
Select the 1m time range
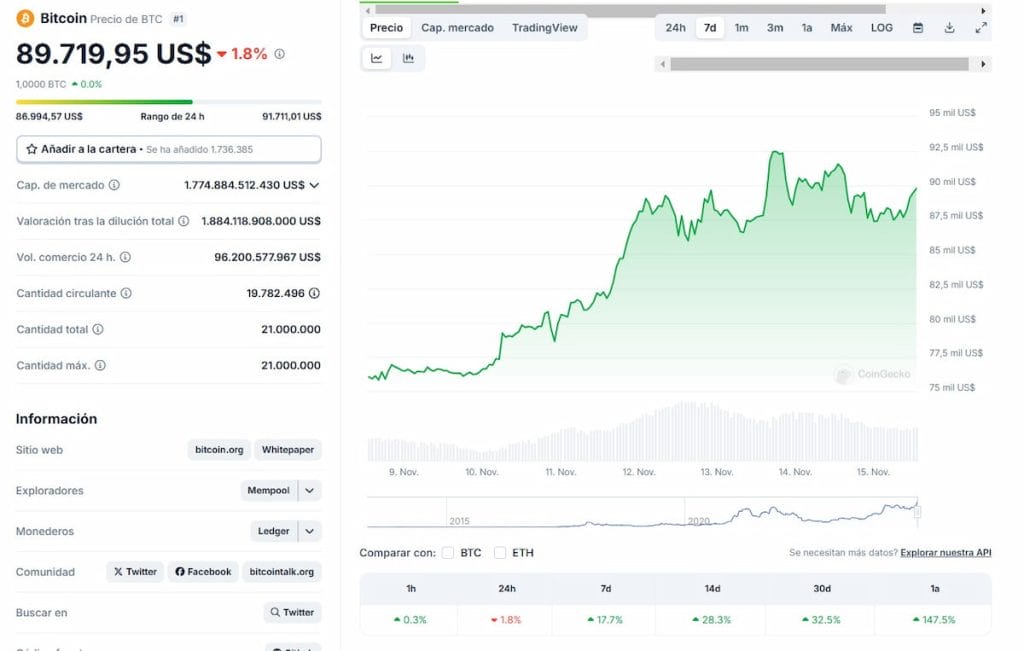tap(741, 28)
